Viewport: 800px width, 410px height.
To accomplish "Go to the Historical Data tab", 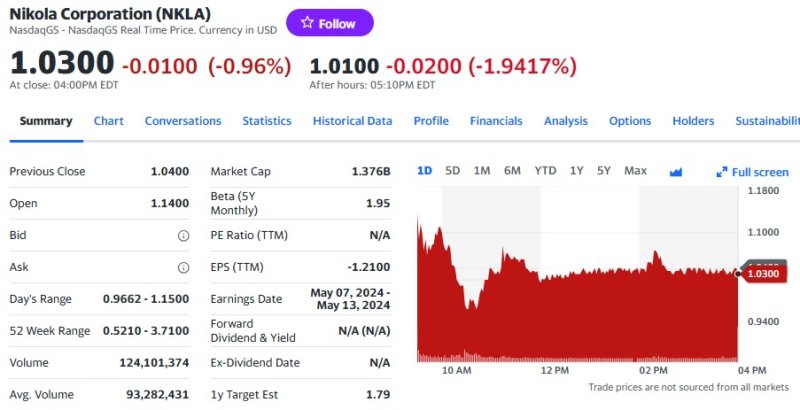I will click(352, 121).
